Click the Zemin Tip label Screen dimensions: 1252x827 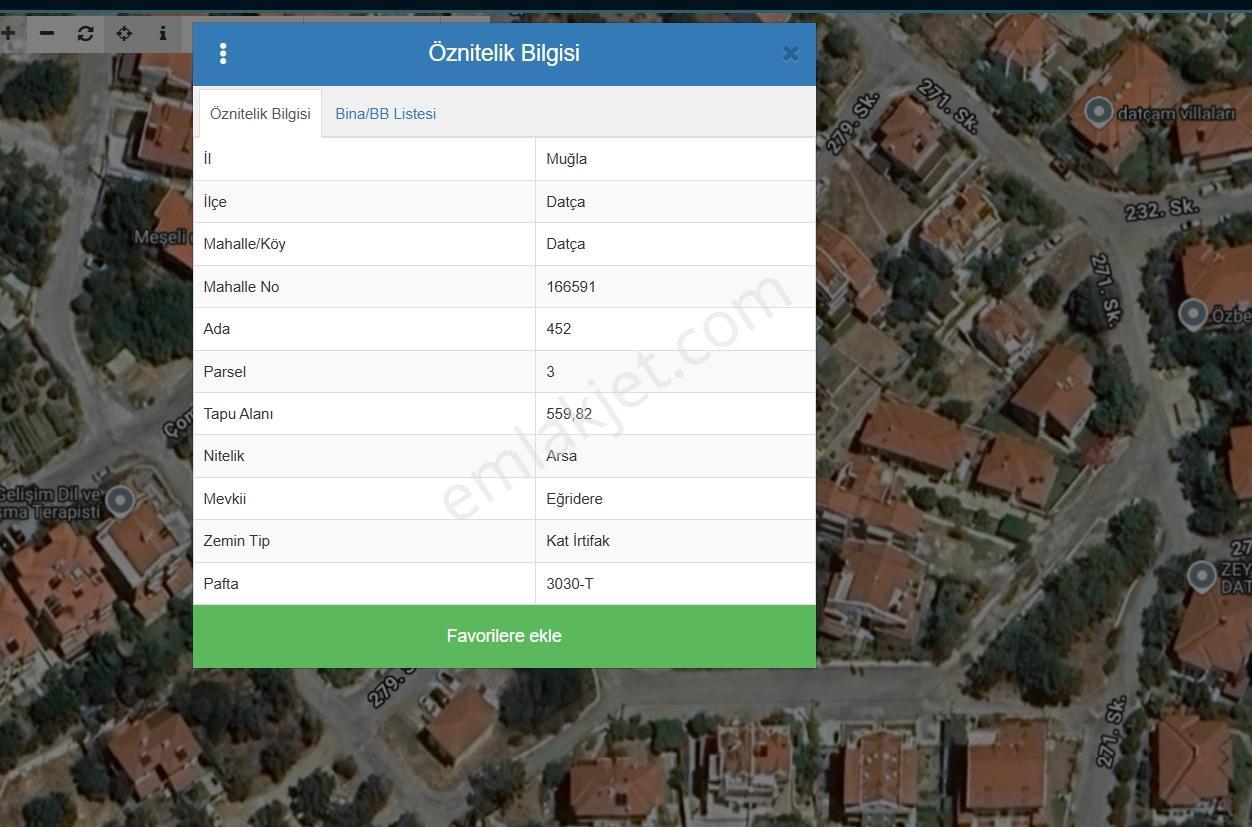tap(236, 541)
